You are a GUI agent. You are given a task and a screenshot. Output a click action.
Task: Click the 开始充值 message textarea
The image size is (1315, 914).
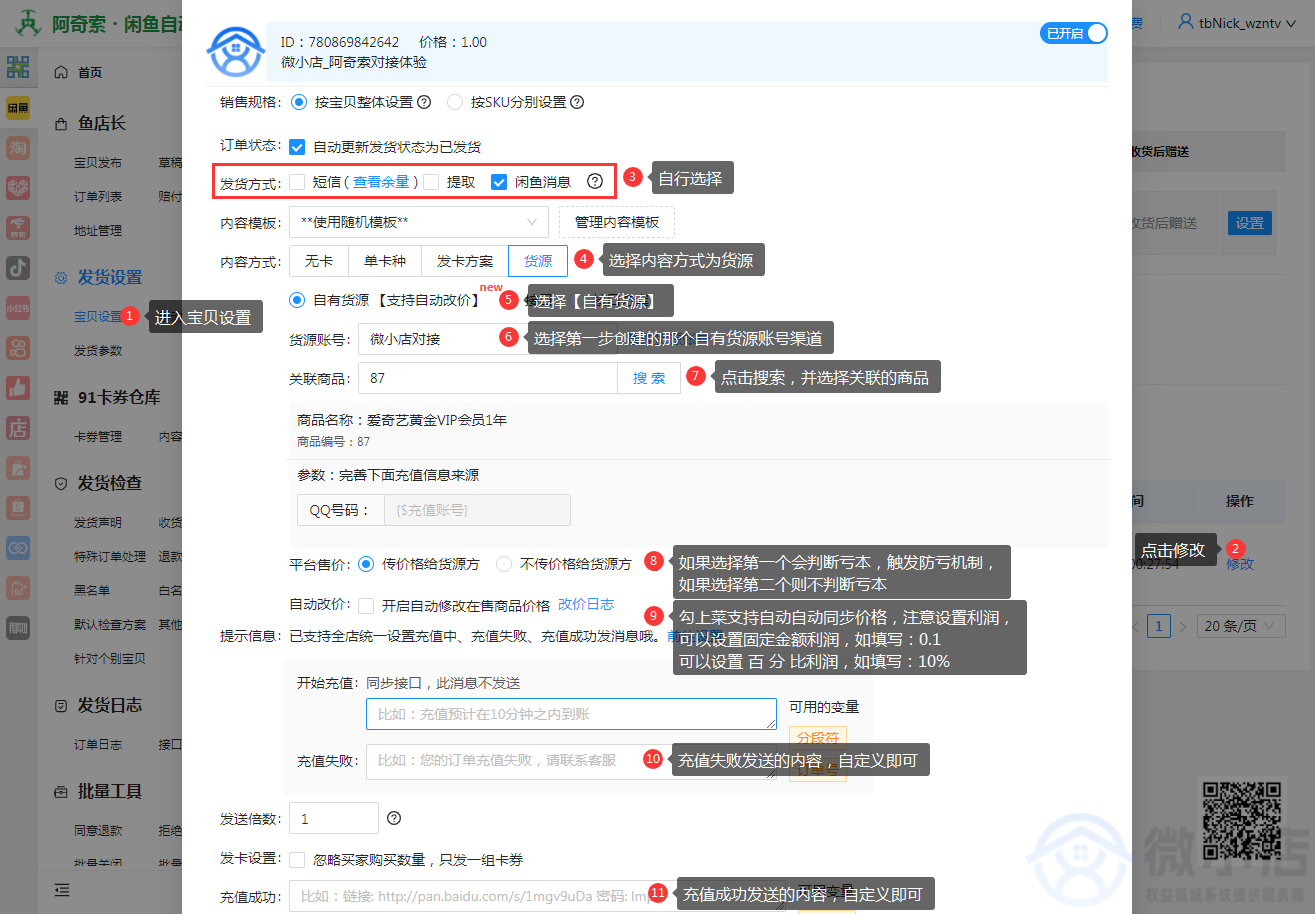coord(571,714)
